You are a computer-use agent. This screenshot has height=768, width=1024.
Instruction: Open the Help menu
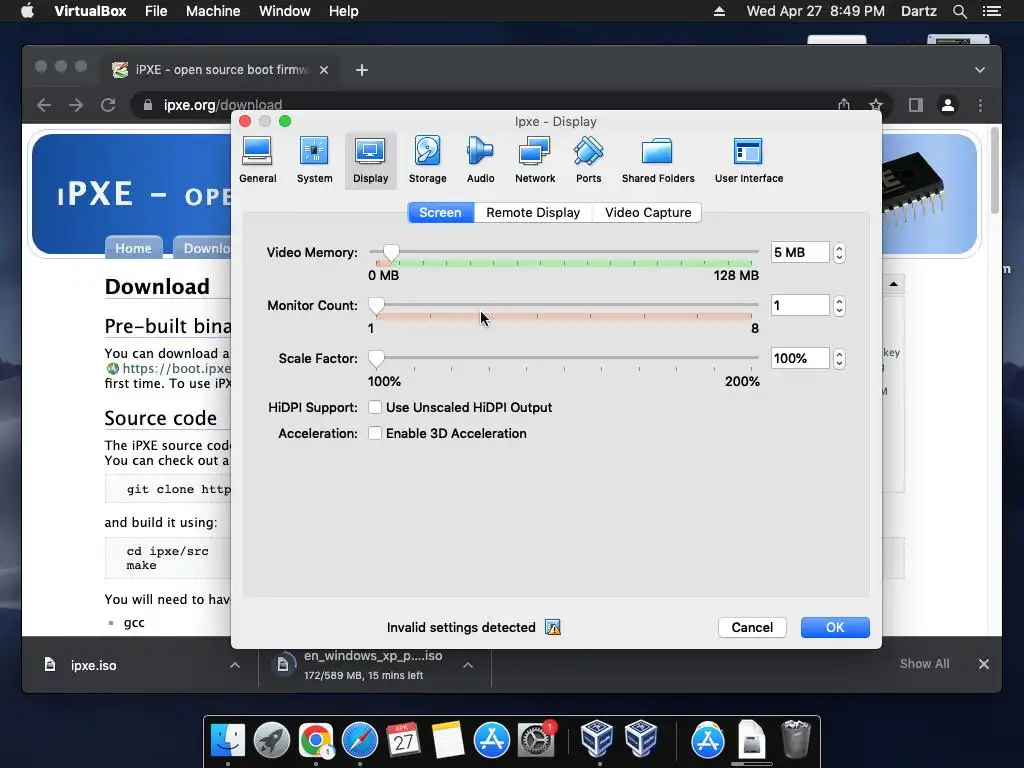[344, 11]
